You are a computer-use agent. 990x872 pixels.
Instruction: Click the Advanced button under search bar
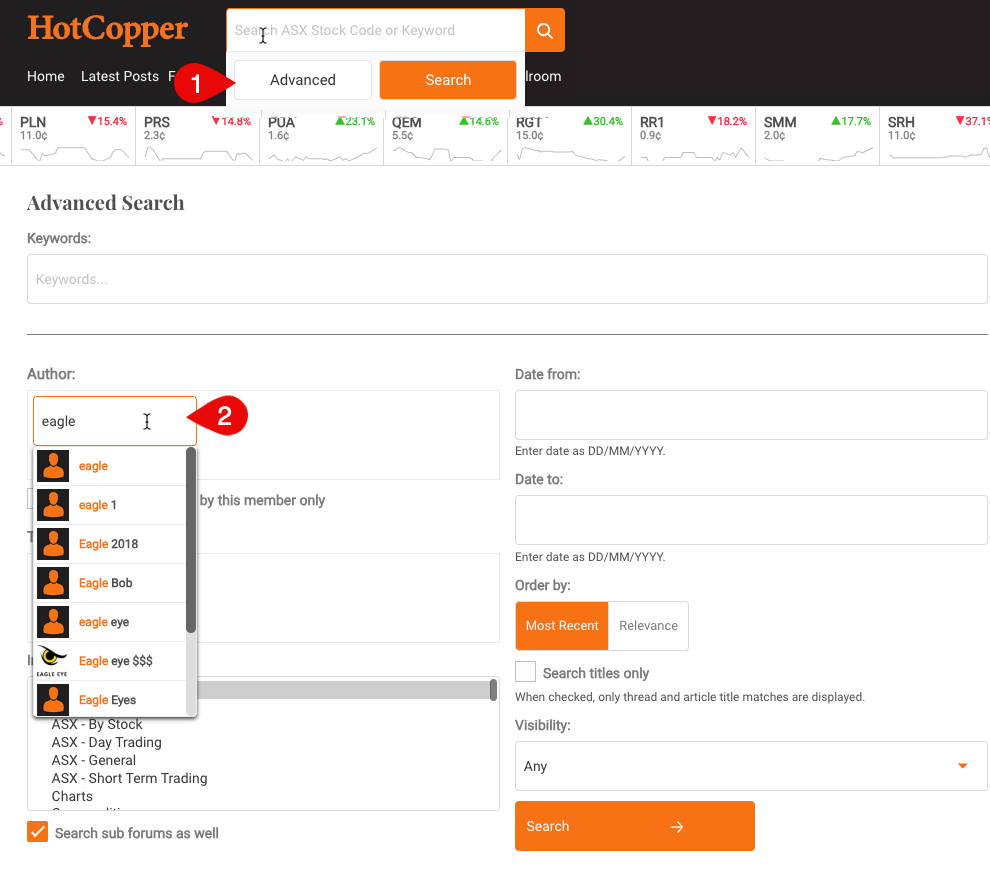(x=302, y=80)
